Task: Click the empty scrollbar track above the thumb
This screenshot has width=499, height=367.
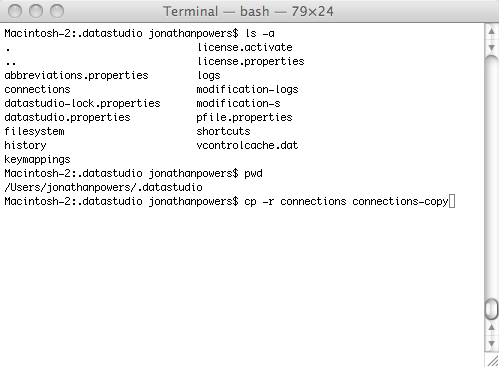Action: (491, 177)
